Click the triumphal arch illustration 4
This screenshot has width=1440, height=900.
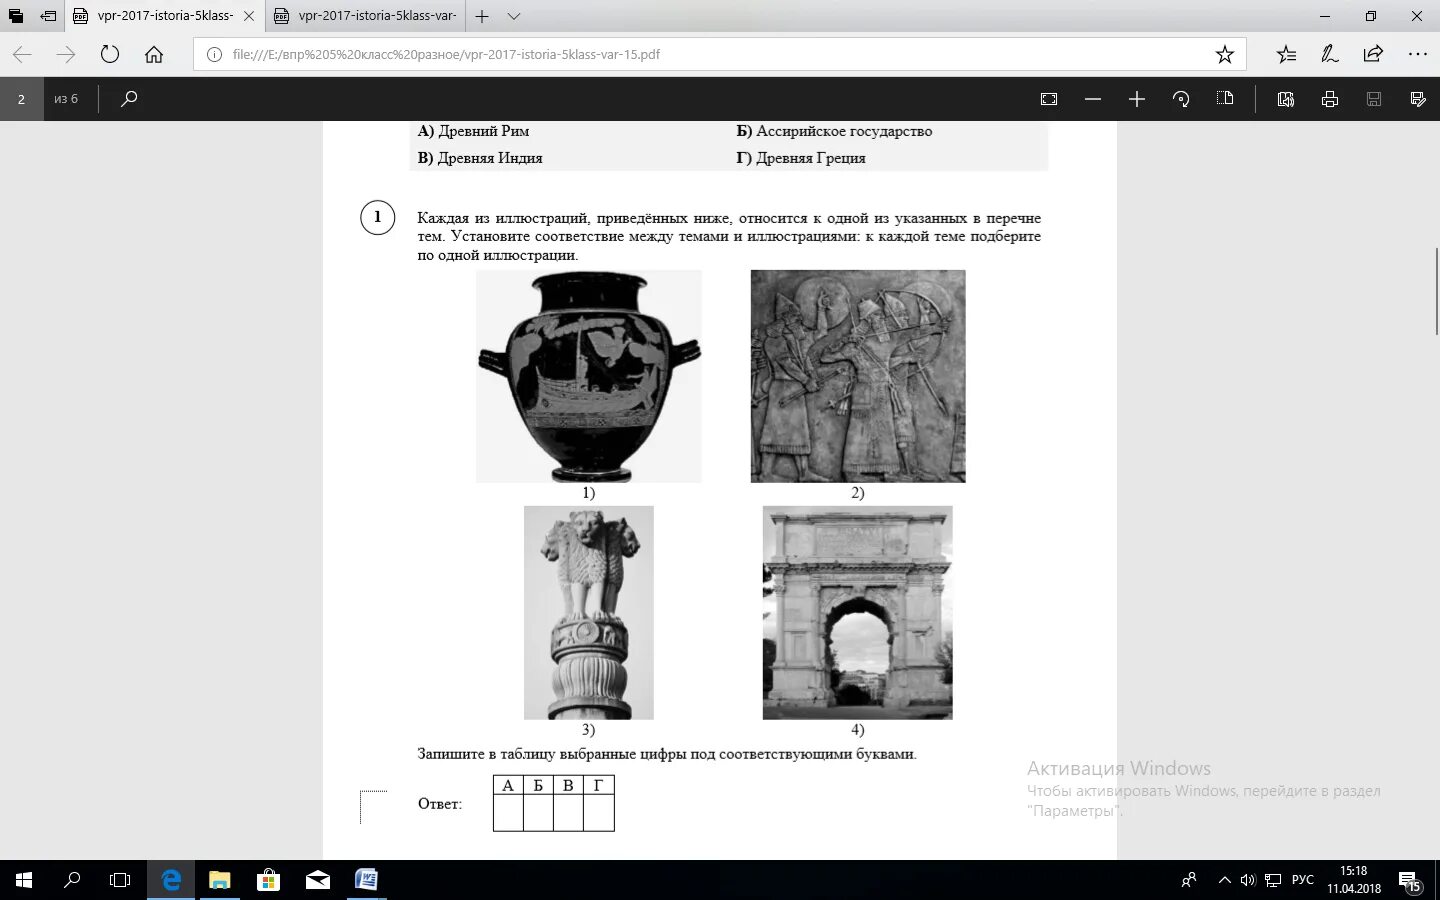[x=858, y=612]
